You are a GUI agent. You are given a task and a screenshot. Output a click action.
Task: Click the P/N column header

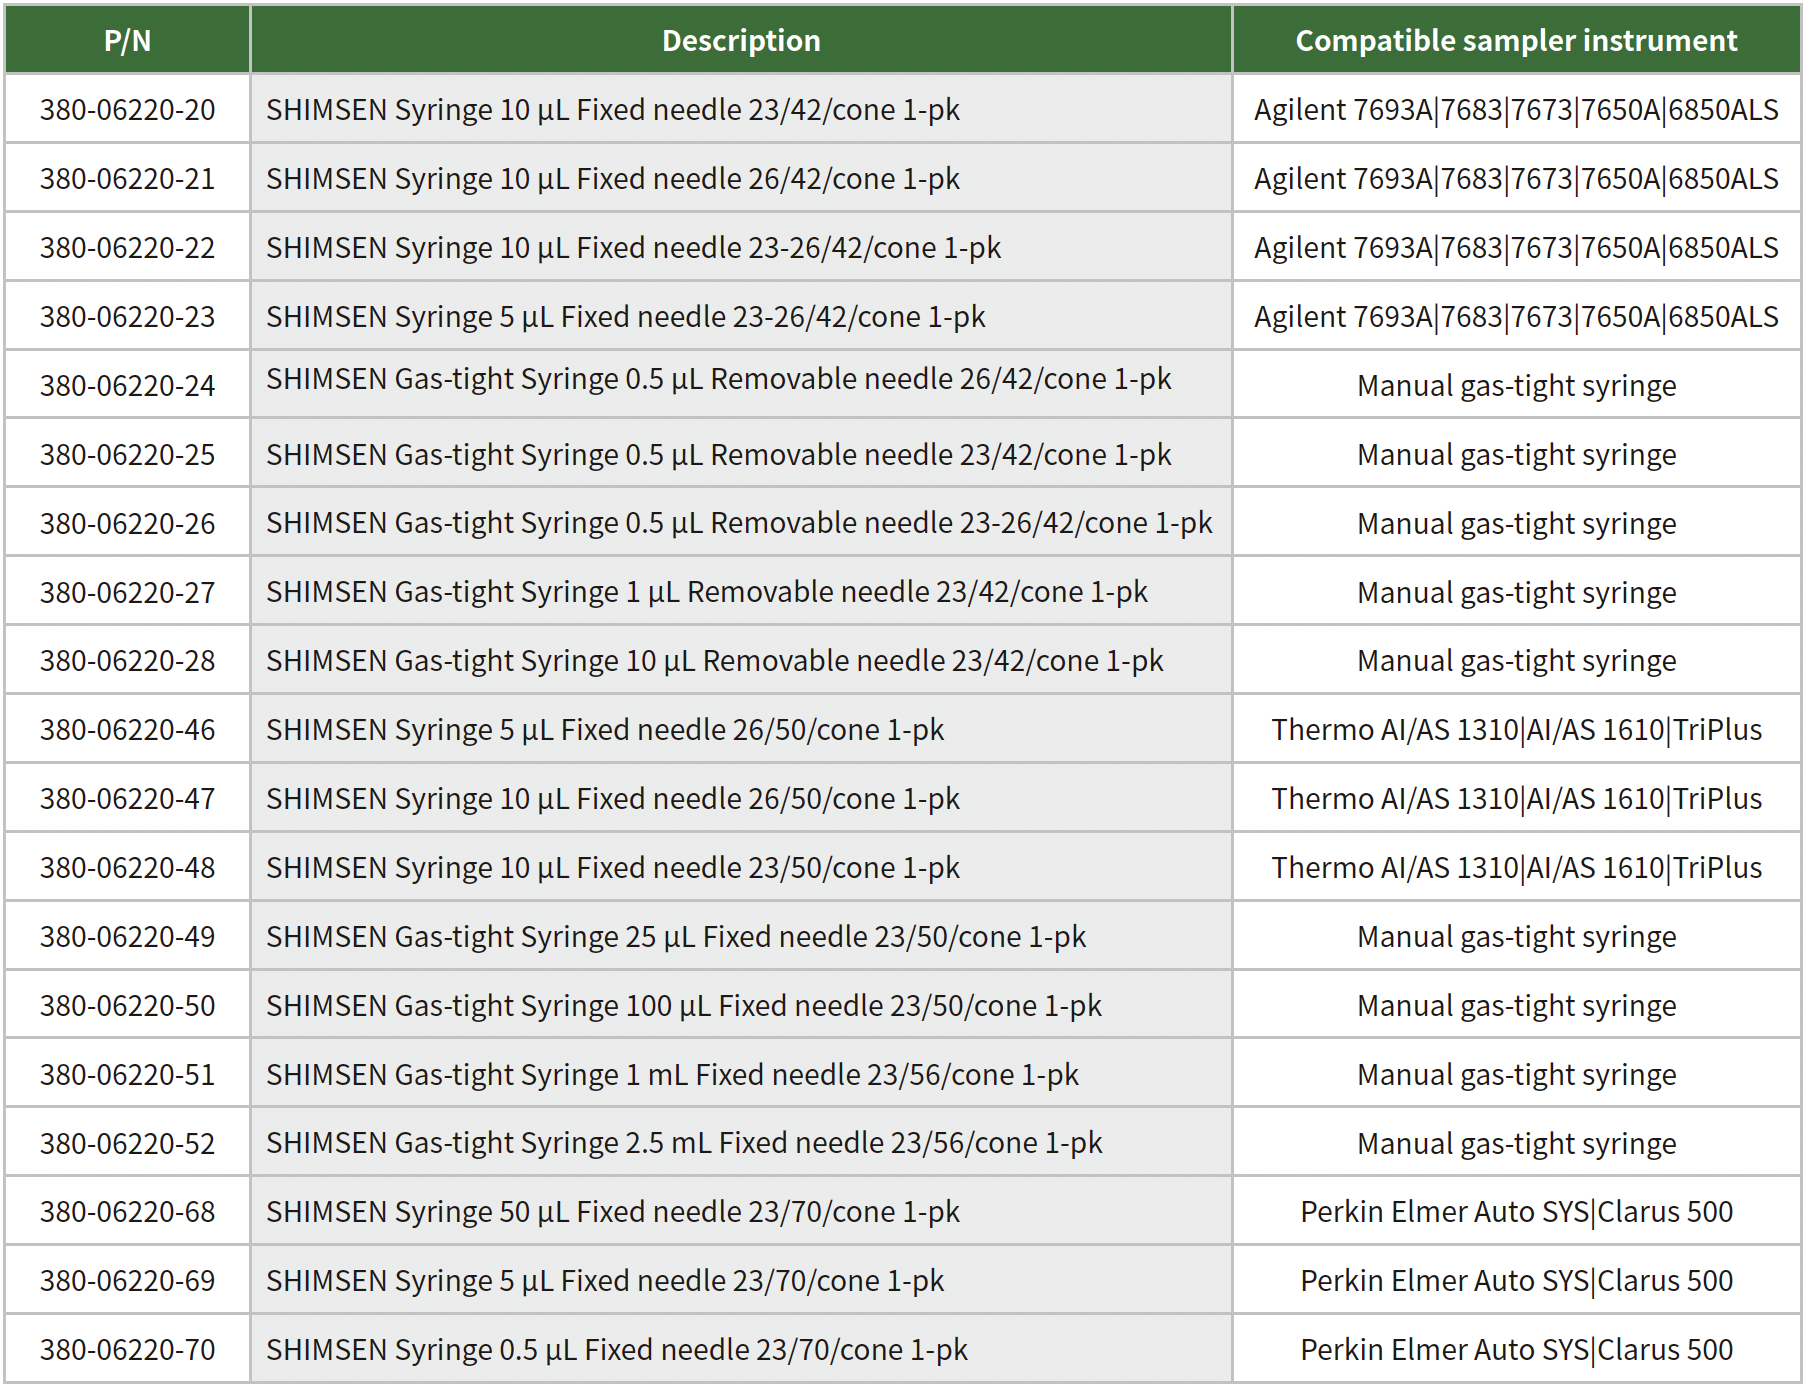tap(127, 41)
